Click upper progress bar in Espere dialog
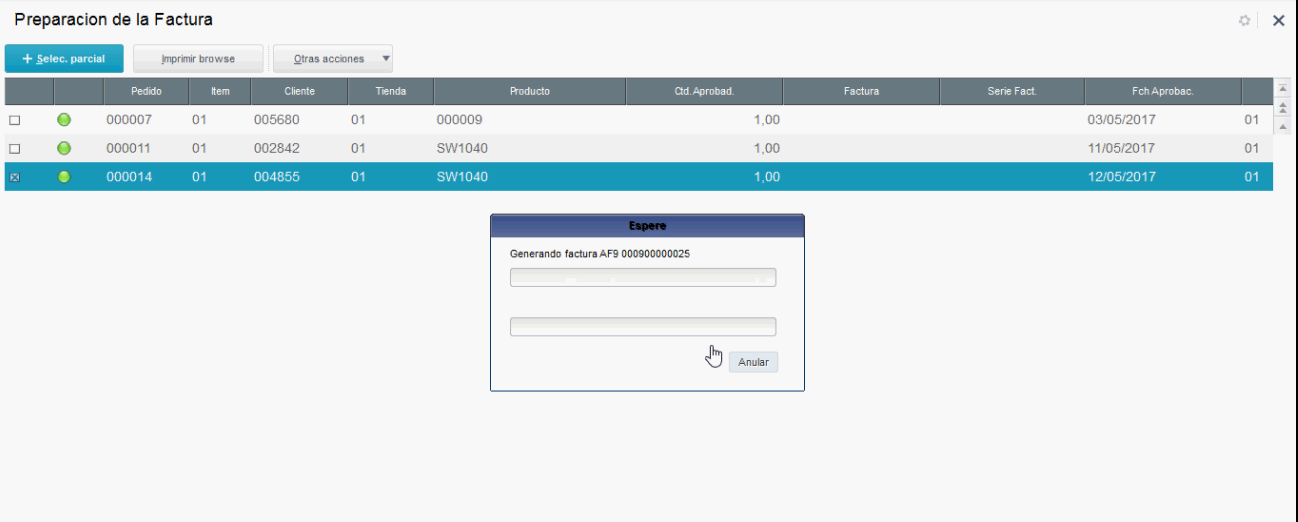Viewport: 1298px width, 522px height. coord(643,277)
